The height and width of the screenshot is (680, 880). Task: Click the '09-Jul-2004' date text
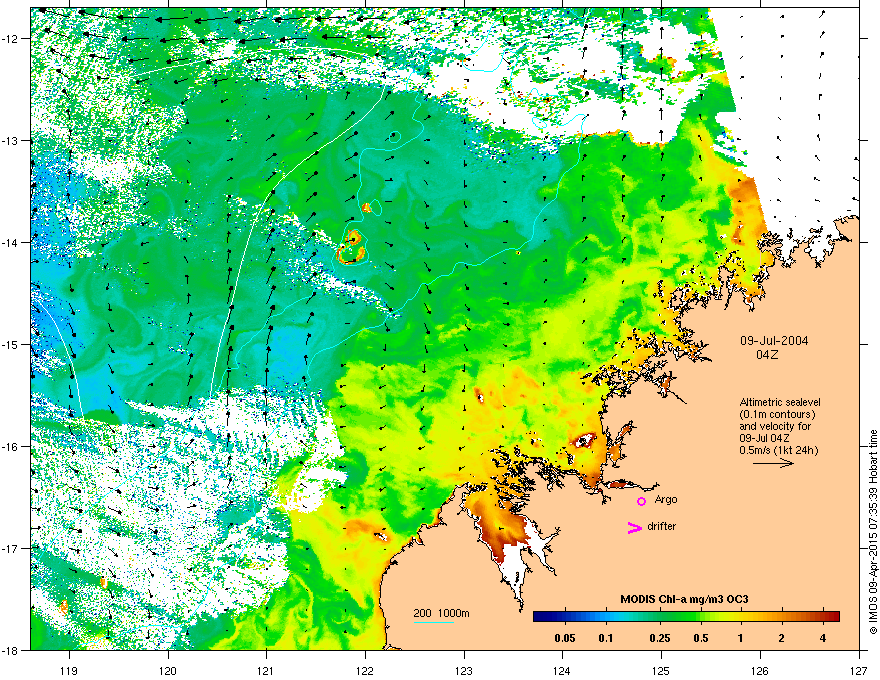(774, 341)
